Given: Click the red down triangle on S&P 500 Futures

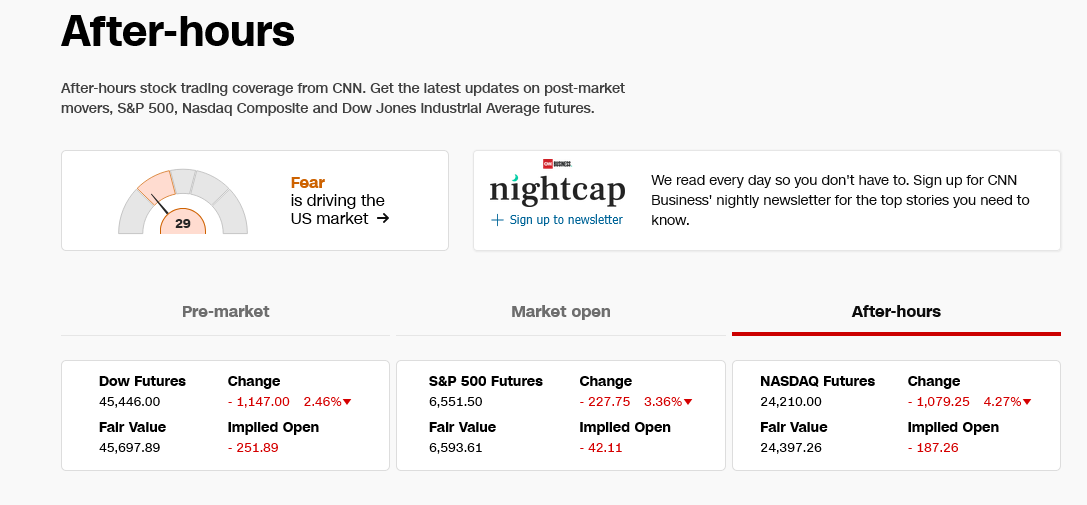Looking at the screenshot, I should [x=688, y=402].
